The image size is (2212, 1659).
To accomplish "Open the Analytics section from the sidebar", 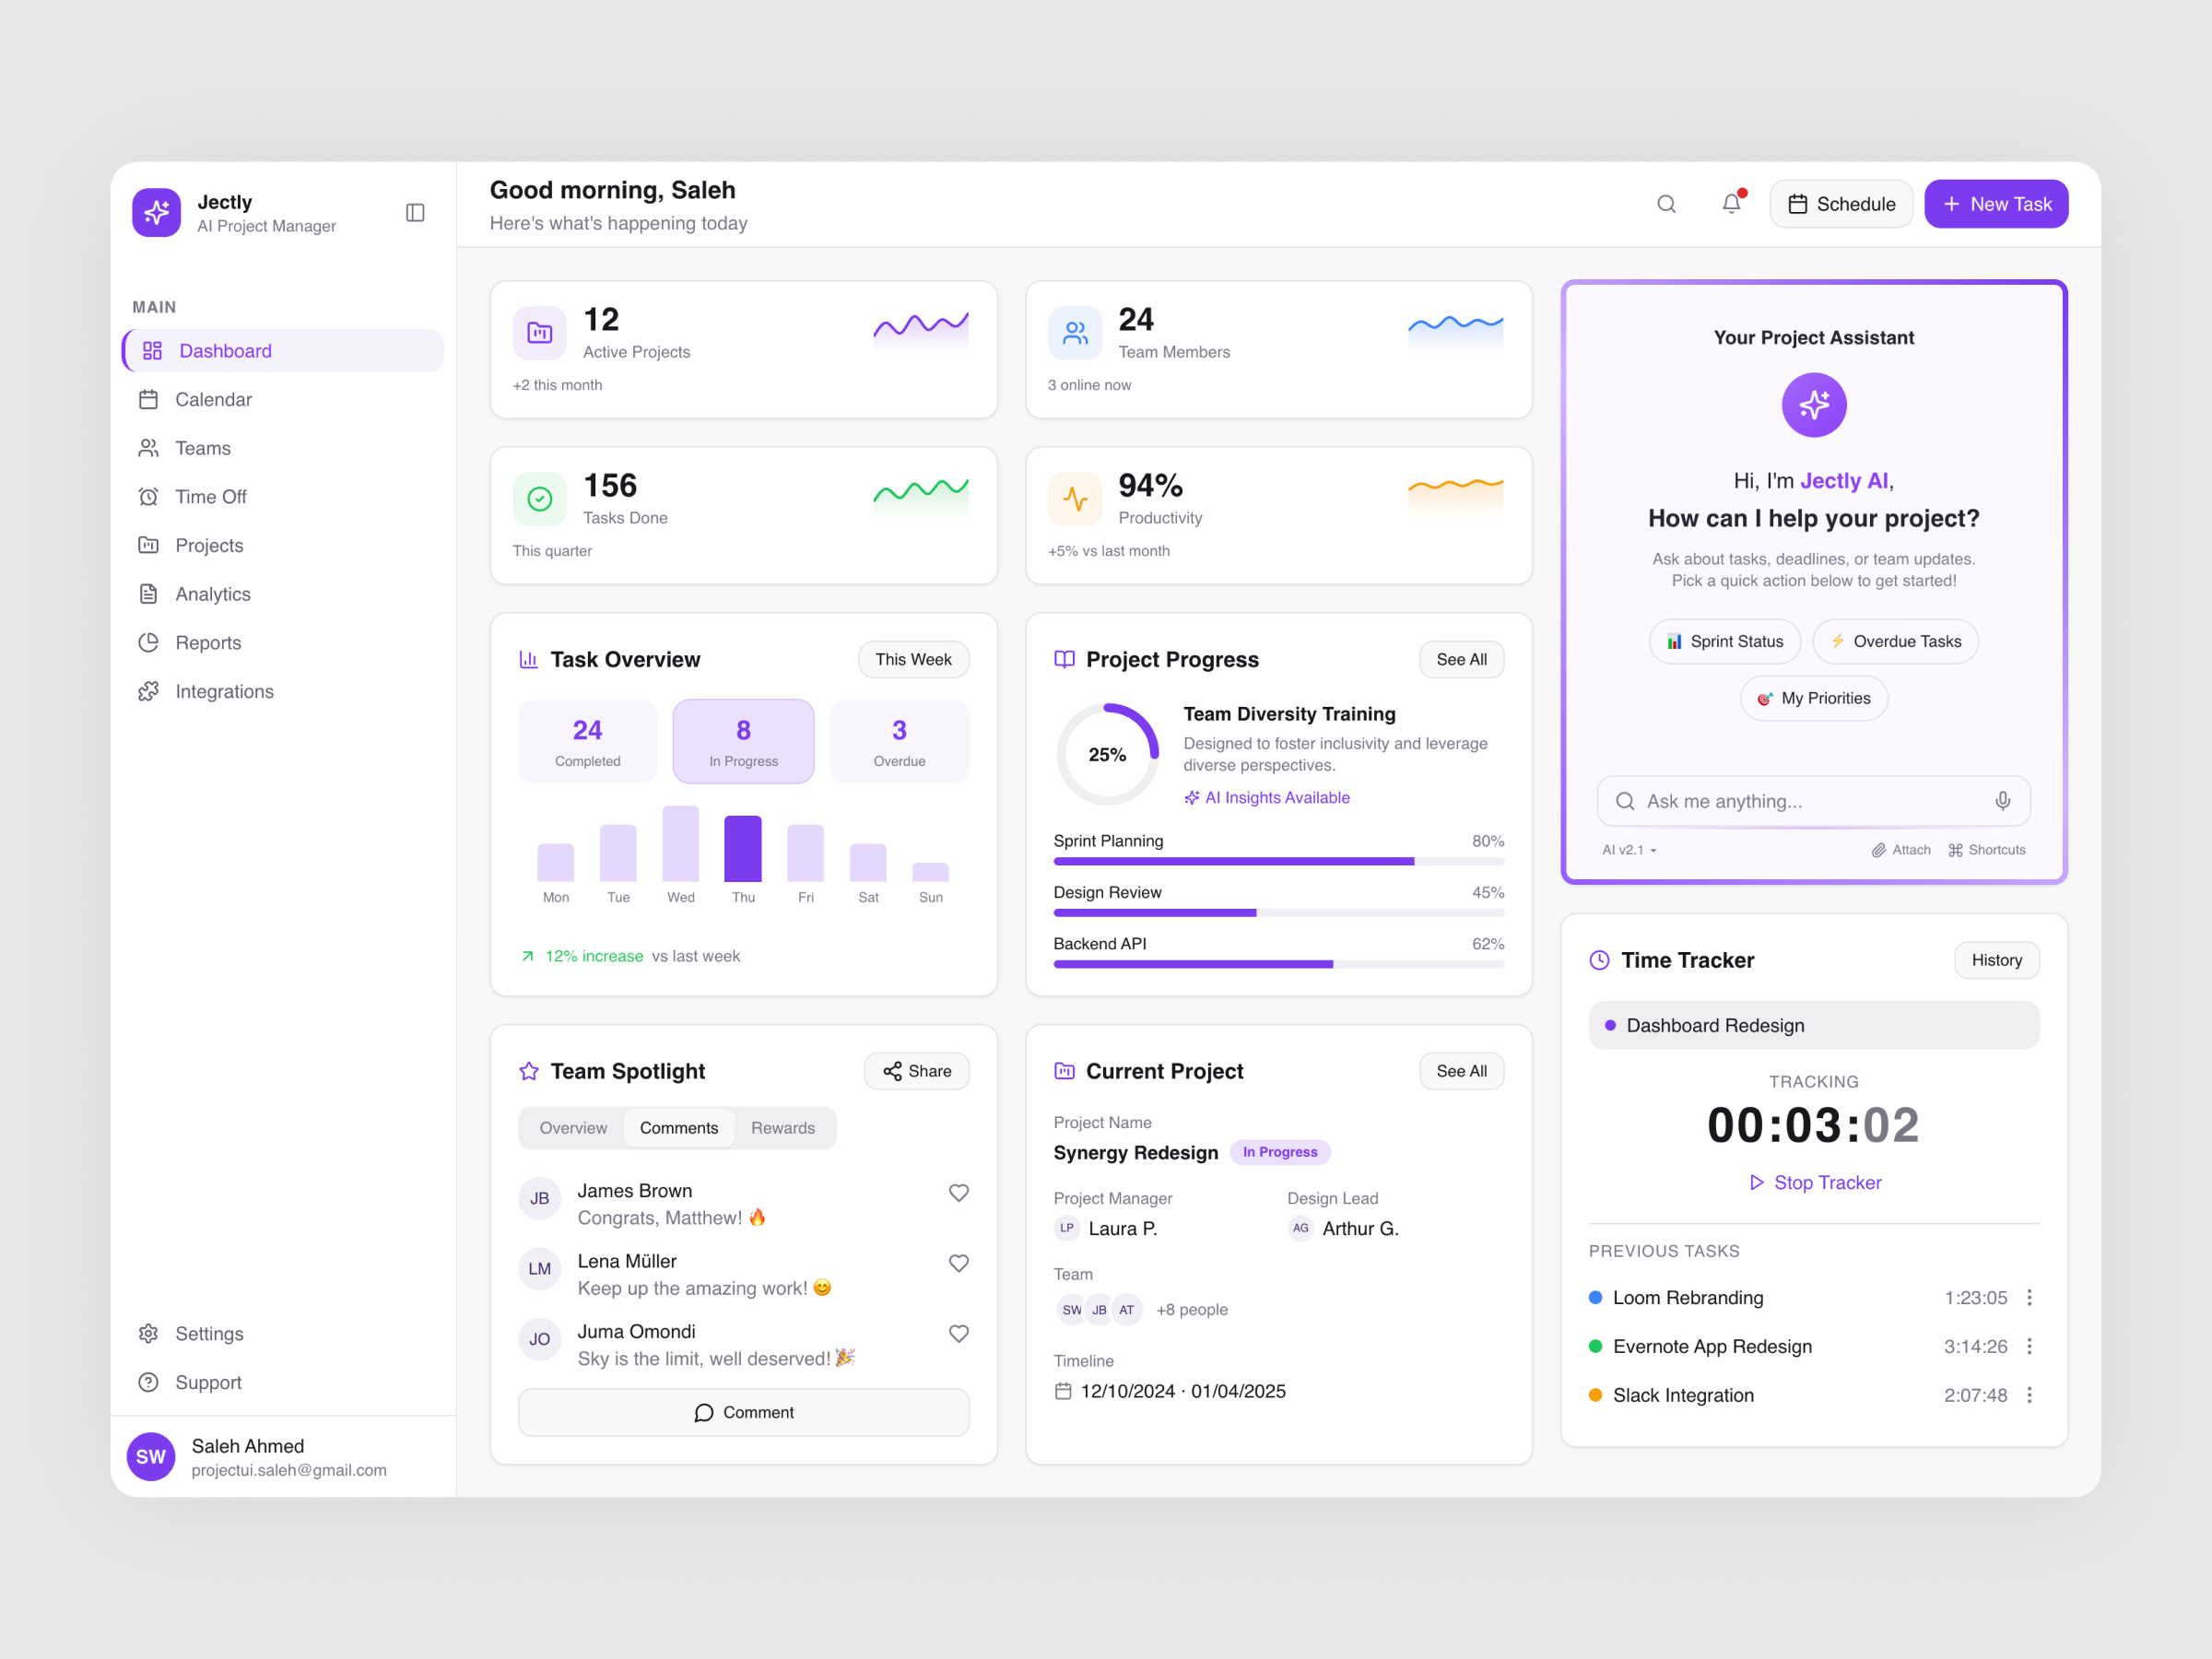I will (212, 593).
